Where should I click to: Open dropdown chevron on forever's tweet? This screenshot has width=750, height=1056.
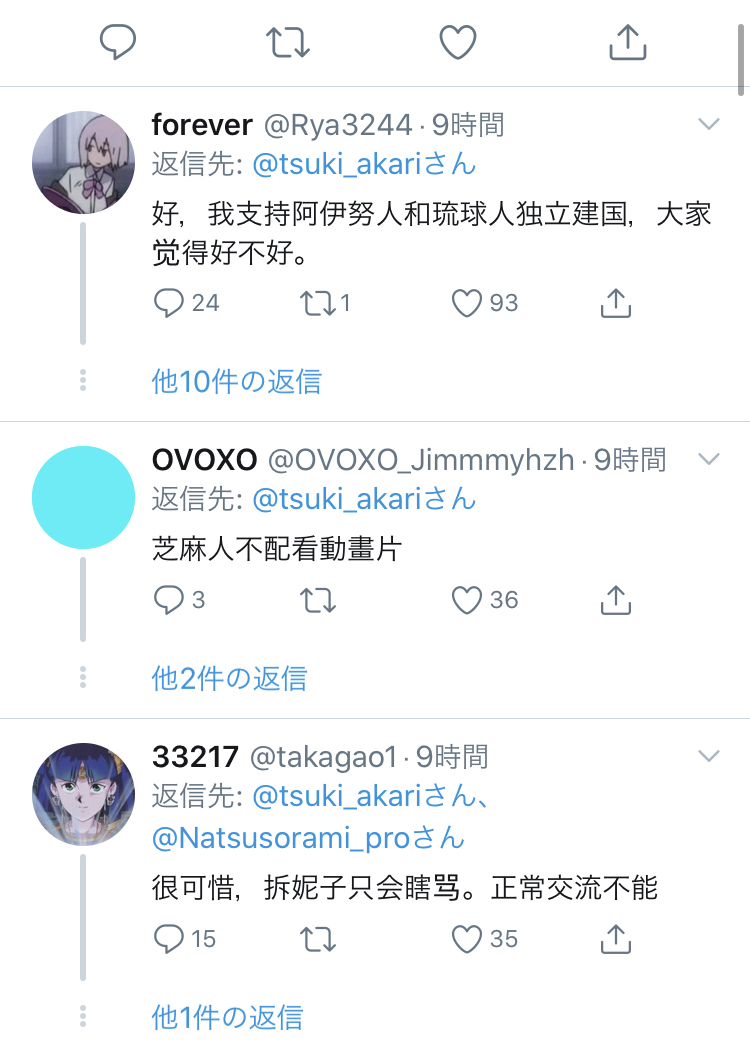coord(709,124)
